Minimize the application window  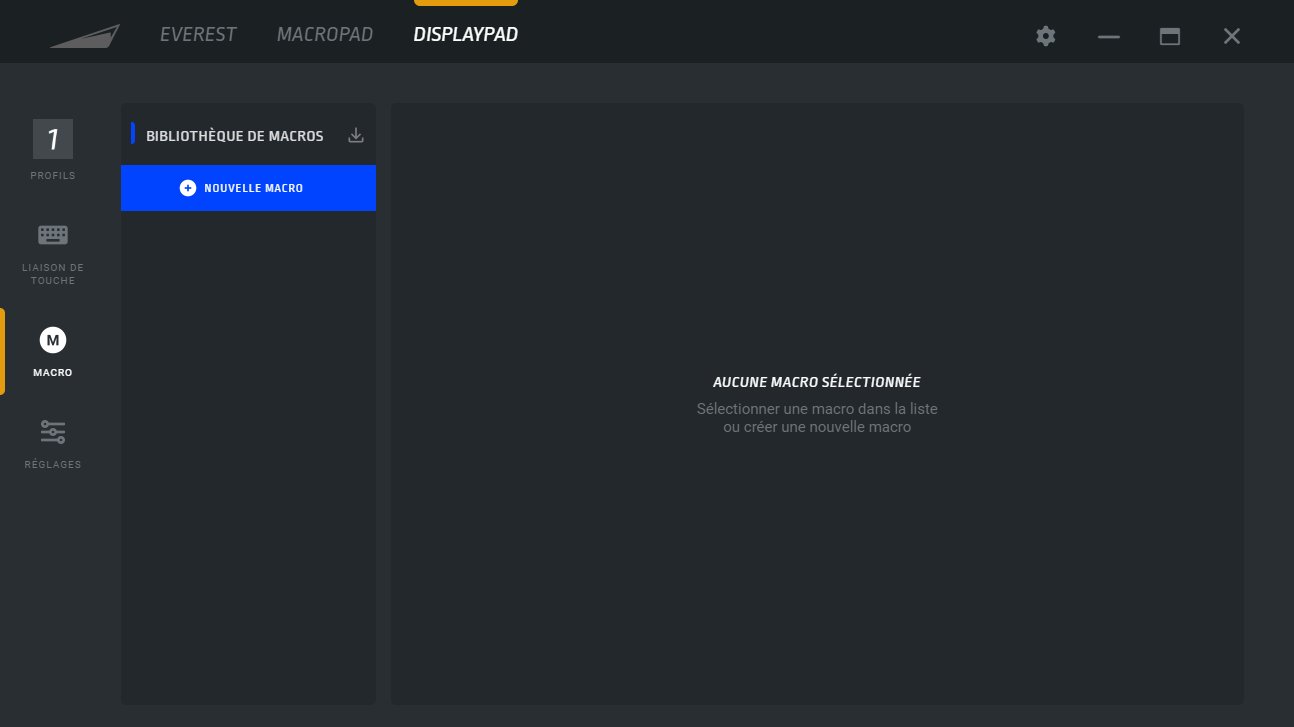(1108, 36)
